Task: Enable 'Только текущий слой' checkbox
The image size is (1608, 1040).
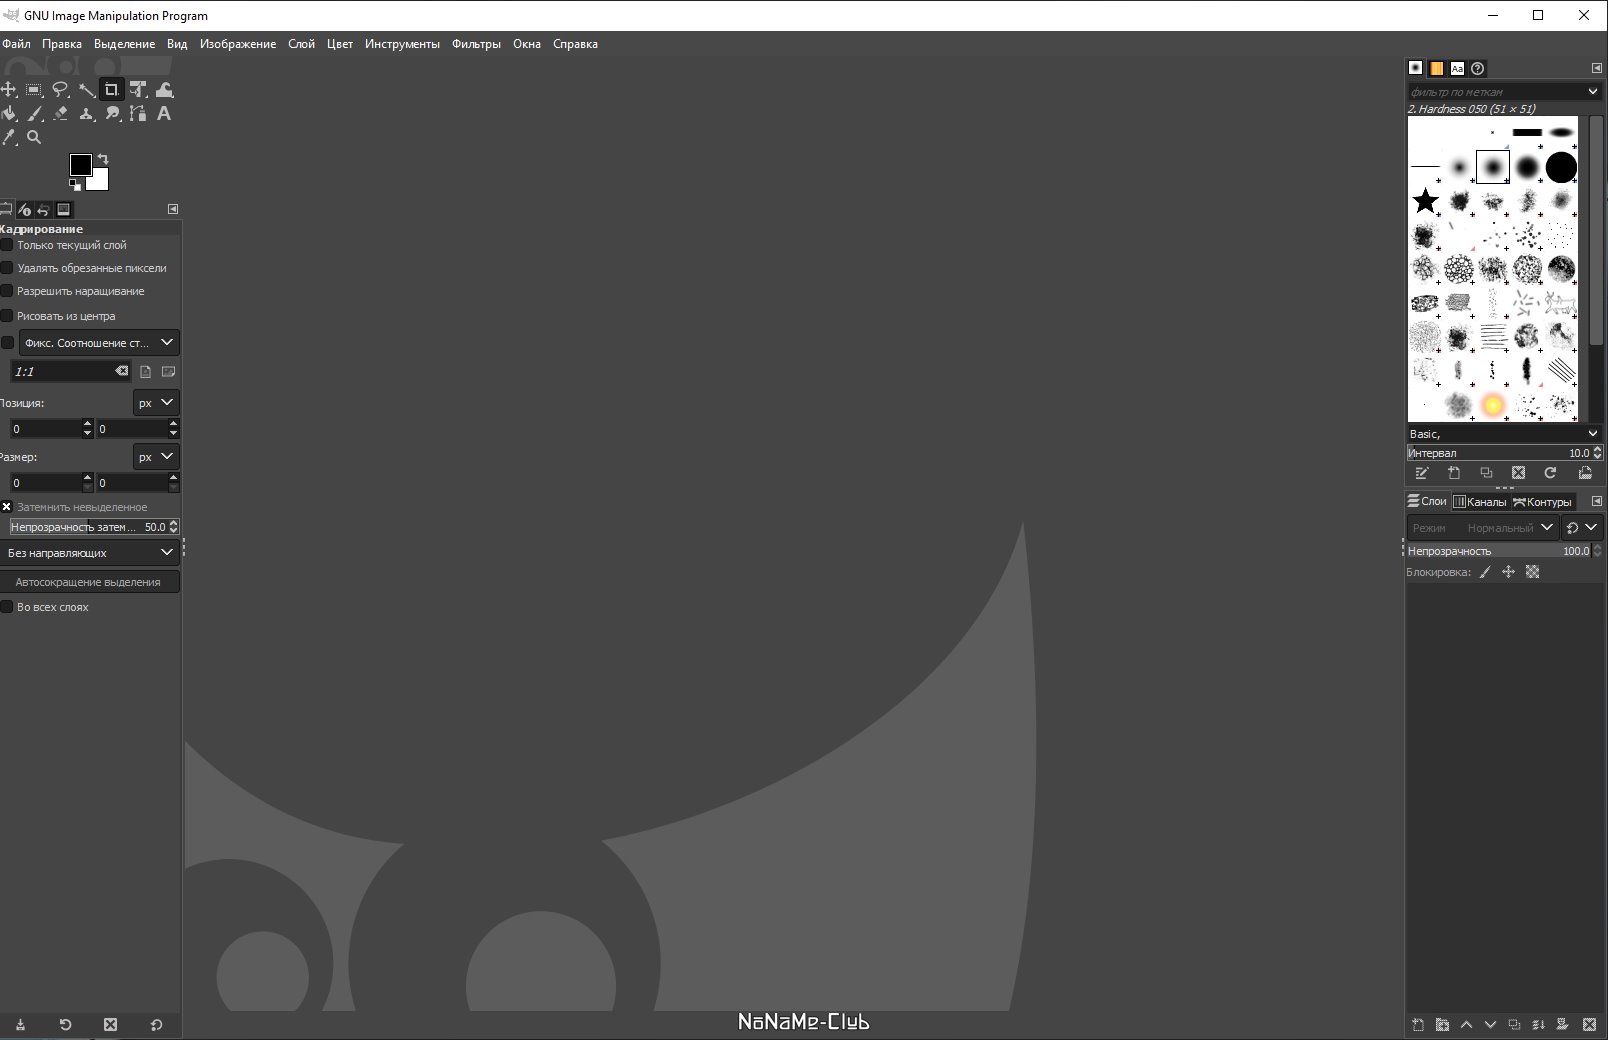Action: pyautogui.click(x=7, y=245)
